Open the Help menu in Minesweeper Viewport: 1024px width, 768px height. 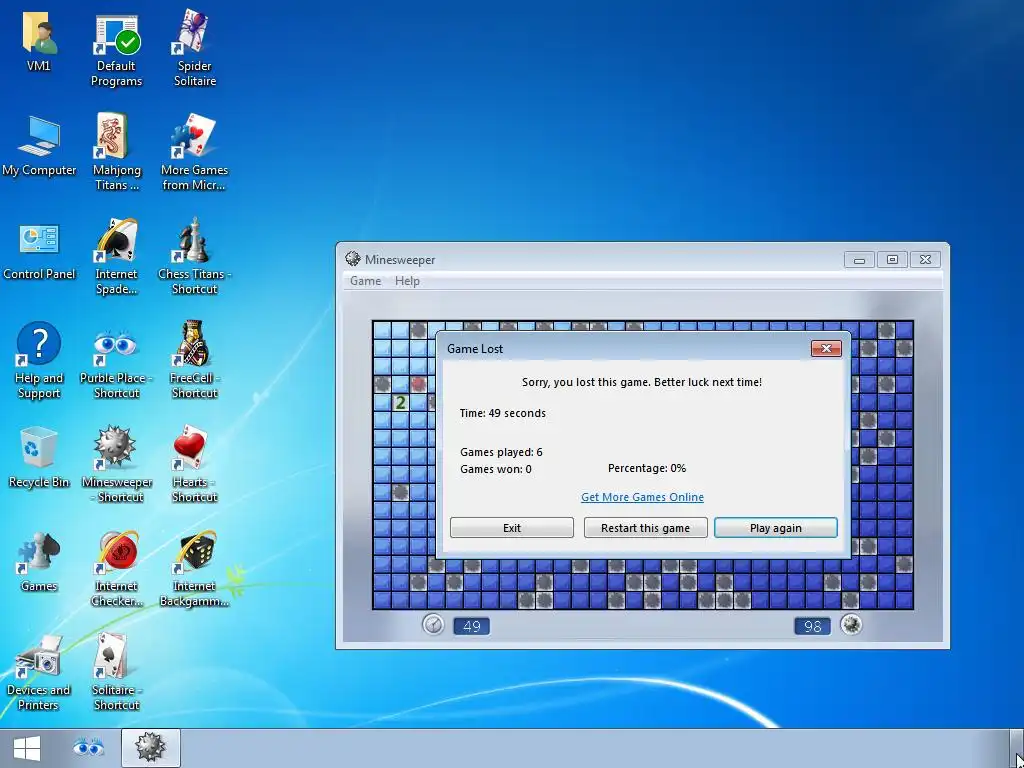point(407,281)
